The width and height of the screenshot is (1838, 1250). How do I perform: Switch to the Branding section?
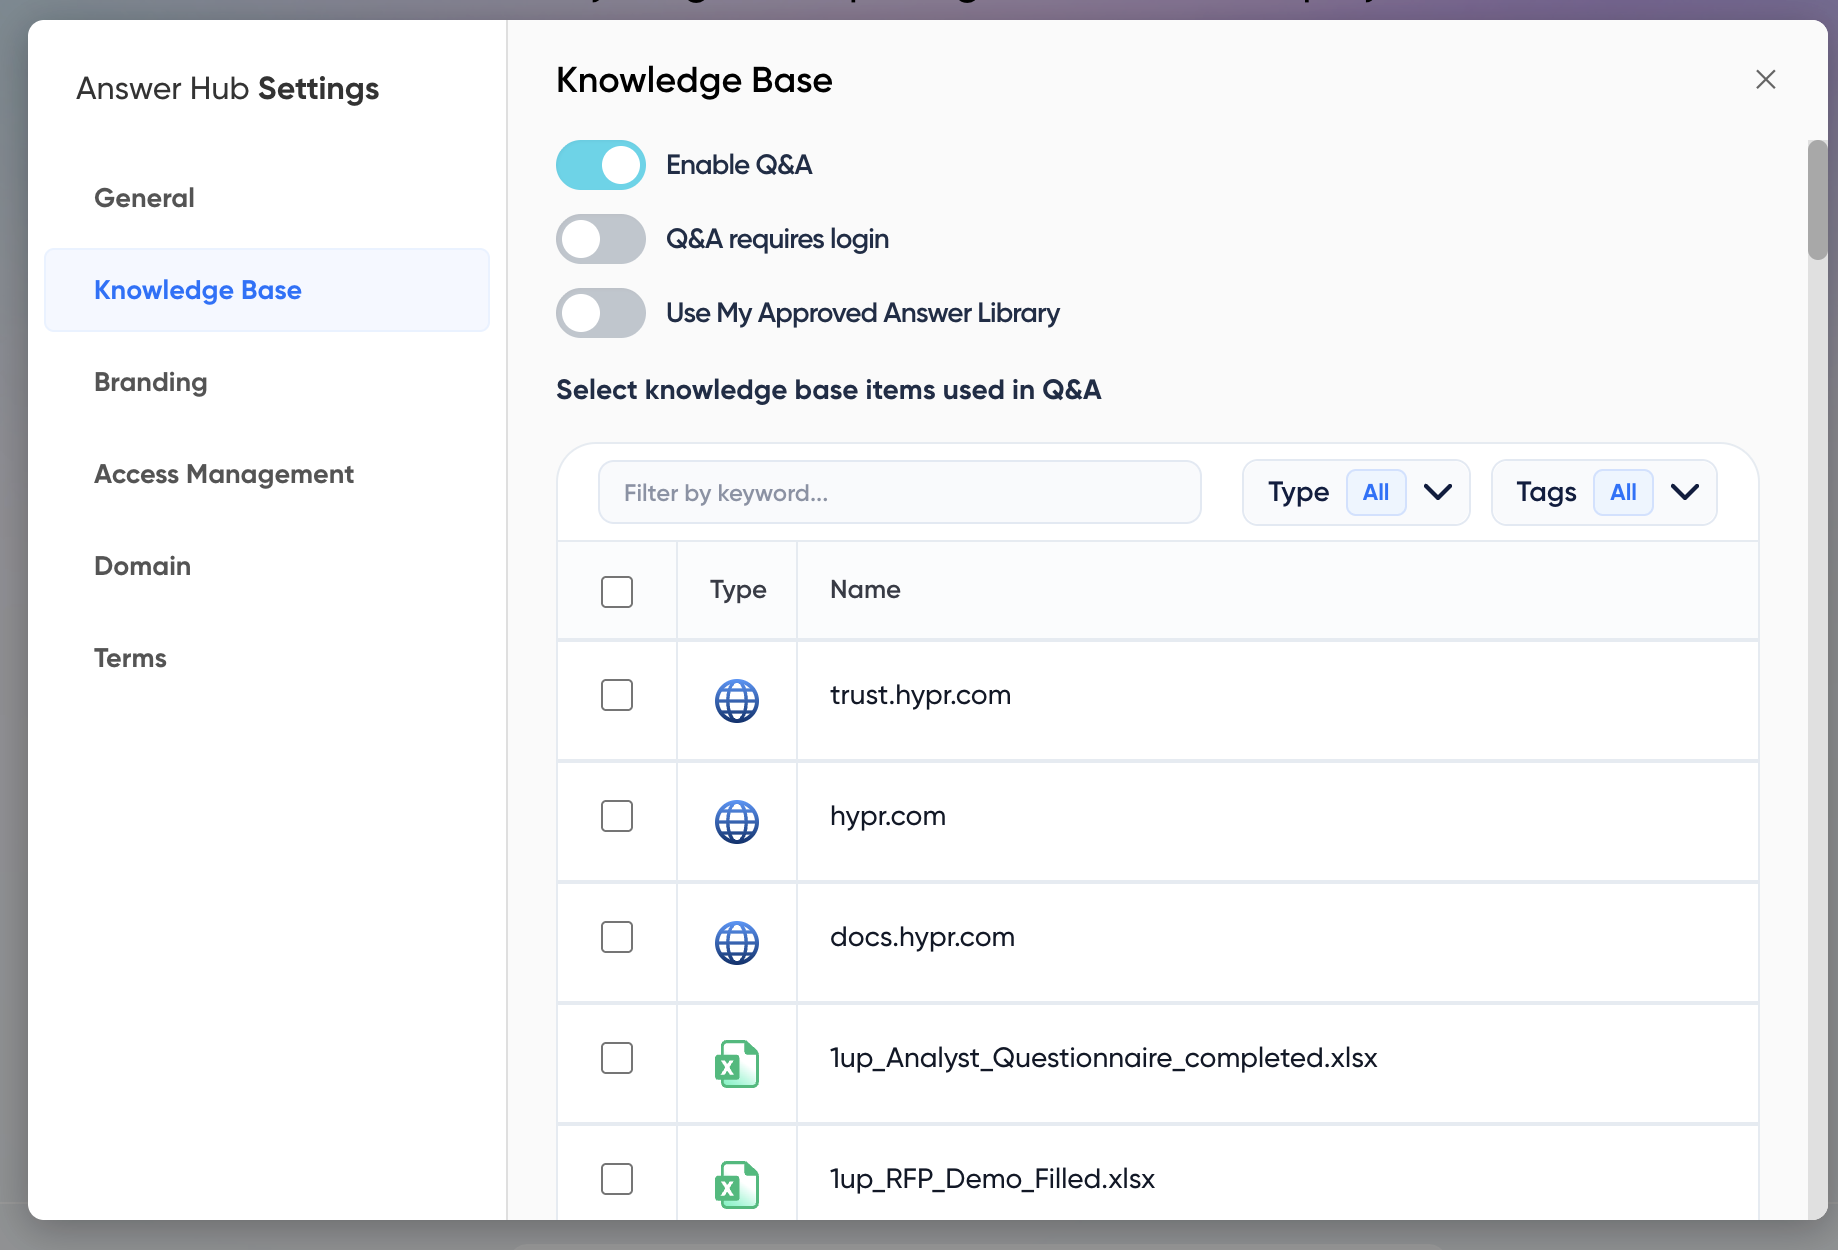click(151, 382)
